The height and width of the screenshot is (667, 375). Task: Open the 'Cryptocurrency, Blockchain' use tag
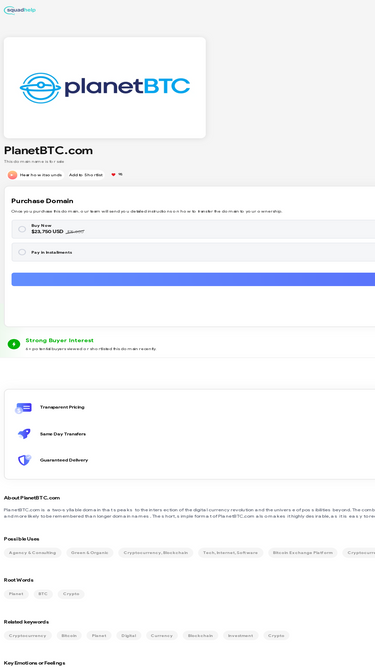pyautogui.click(x=156, y=553)
